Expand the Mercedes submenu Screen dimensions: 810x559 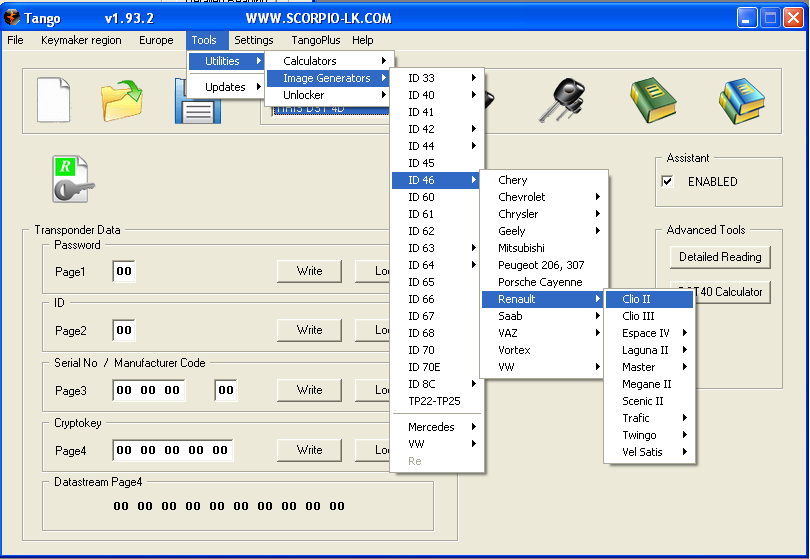438,427
